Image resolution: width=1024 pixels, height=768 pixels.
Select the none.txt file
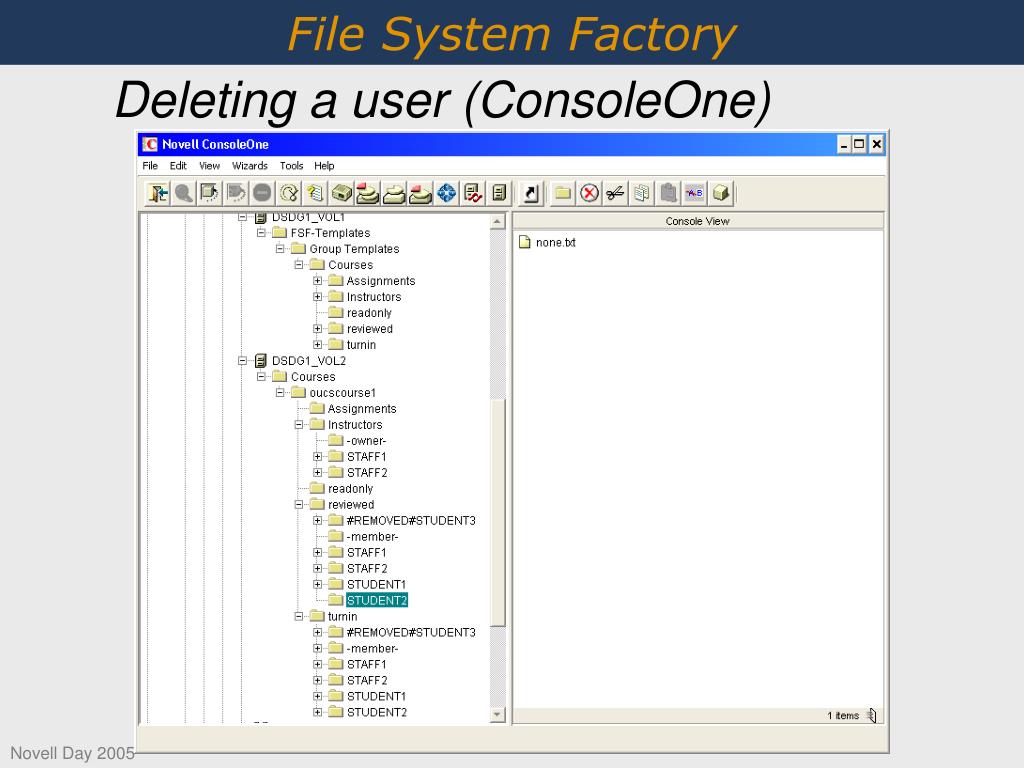click(547, 242)
